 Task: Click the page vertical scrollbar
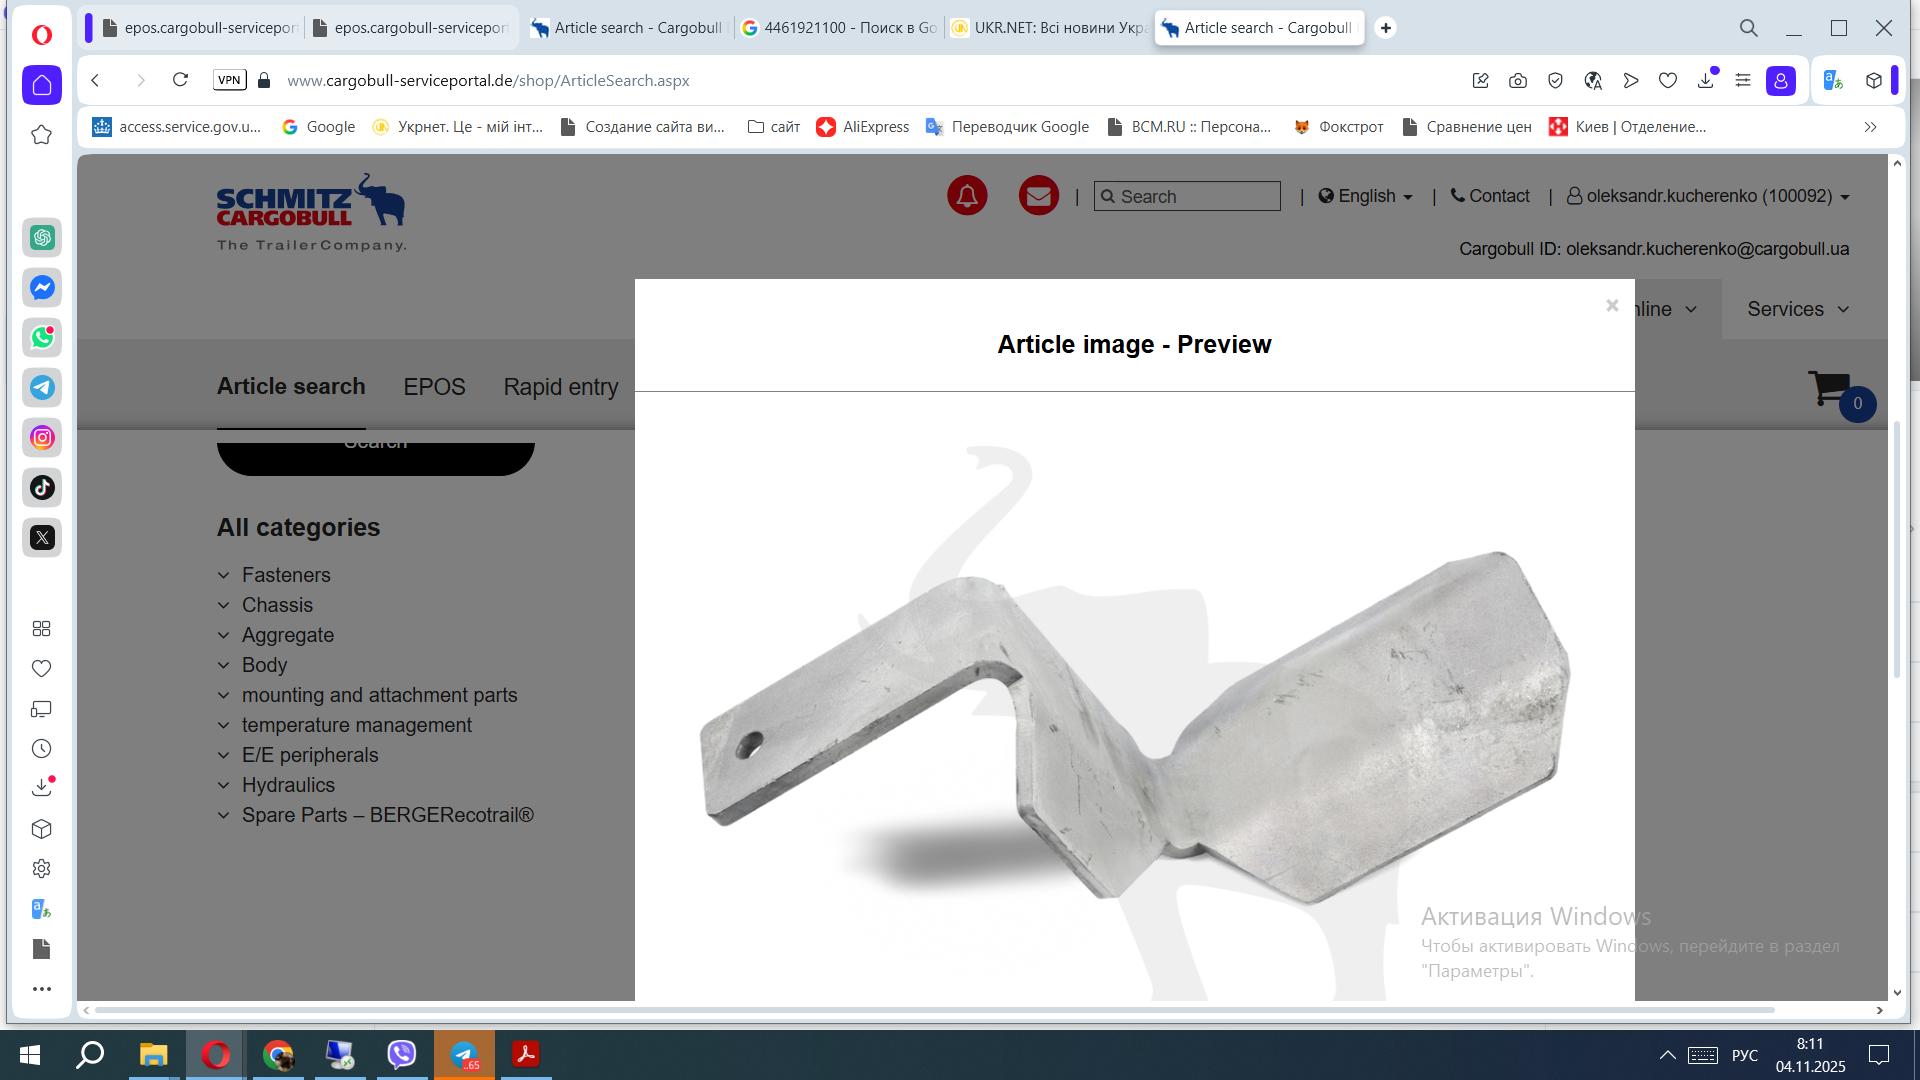click(x=1897, y=550)
